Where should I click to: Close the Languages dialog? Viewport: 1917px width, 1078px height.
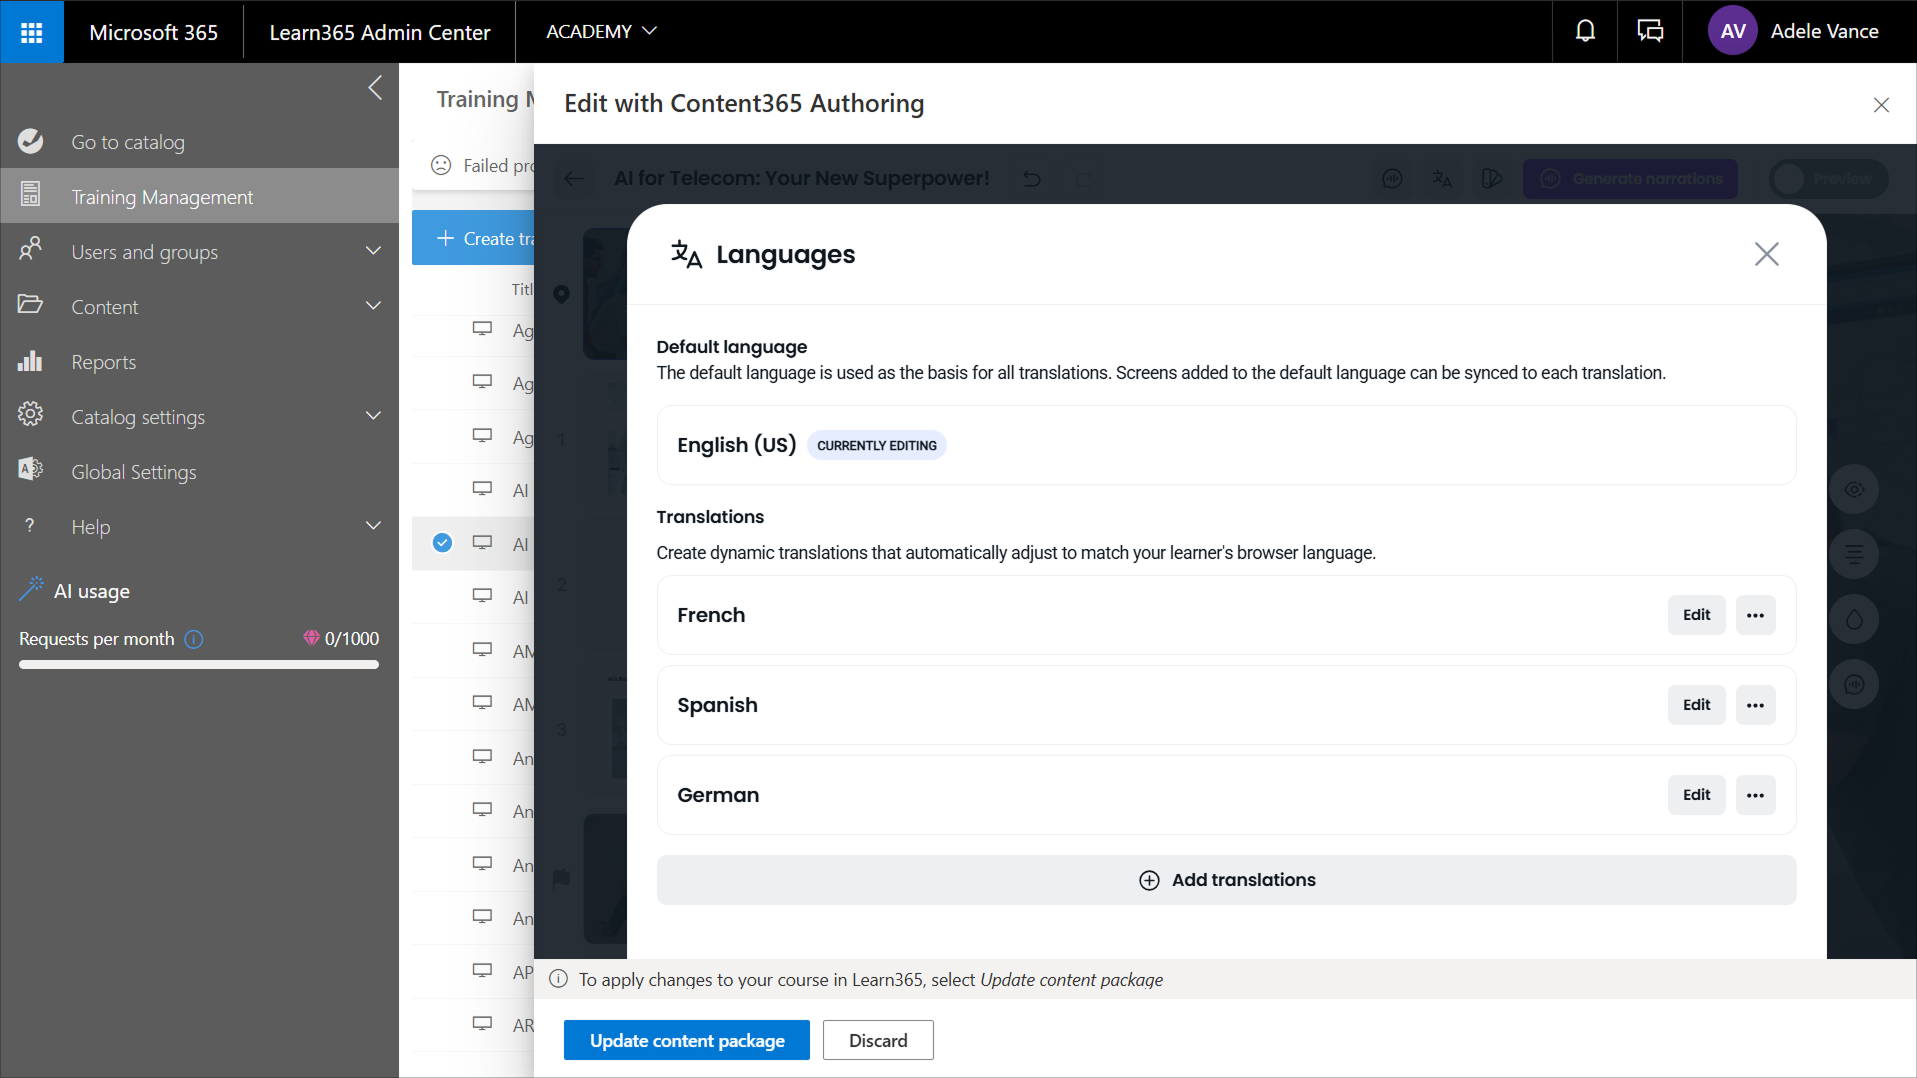tap(1766, 254)
